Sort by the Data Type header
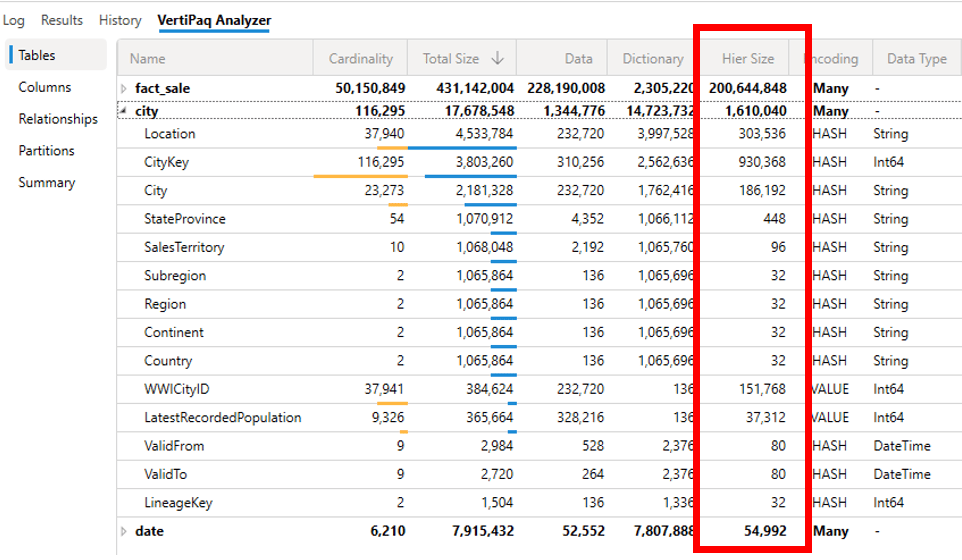This screenshot has height=560, width=962. coord(916,58)
